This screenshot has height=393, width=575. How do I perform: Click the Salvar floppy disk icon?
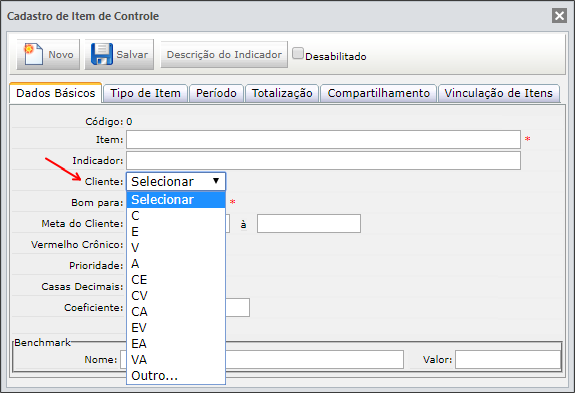pyautogui.click(x=102, y=54)
